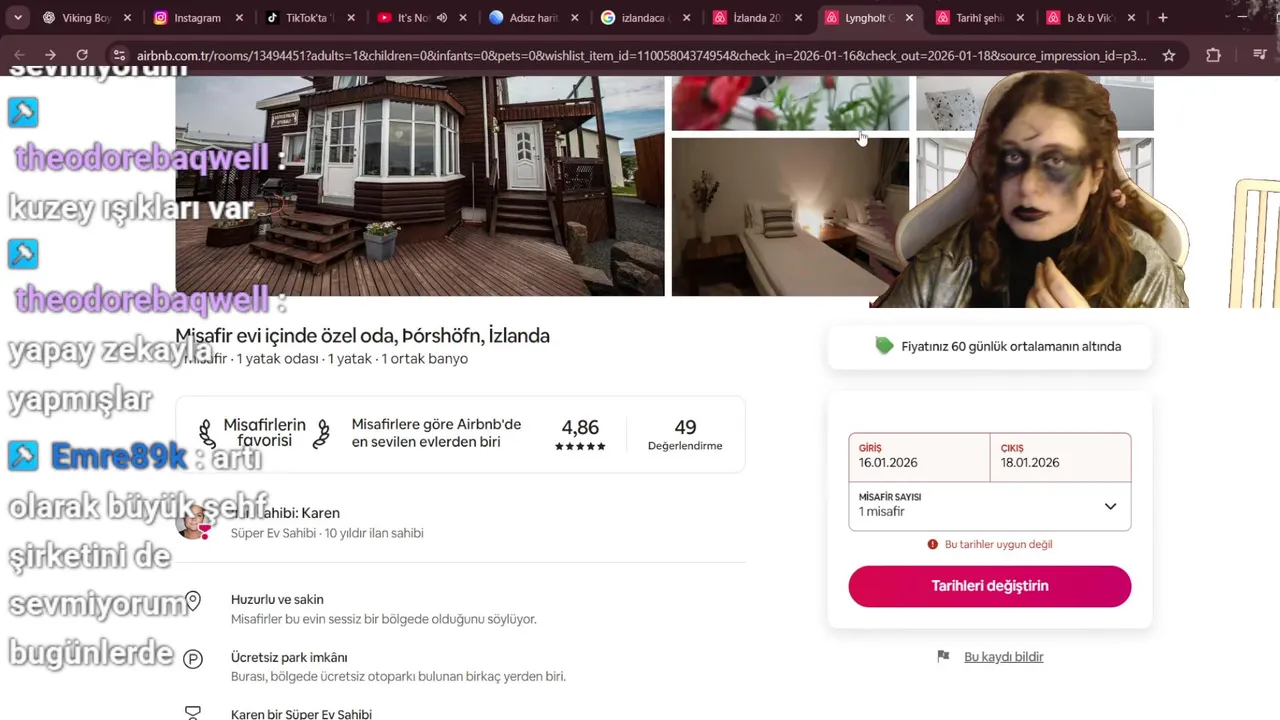1280x720 pixels.
Task: Expand the Misafir Sayısı guest dropdown
Action: tap(990, 505)
